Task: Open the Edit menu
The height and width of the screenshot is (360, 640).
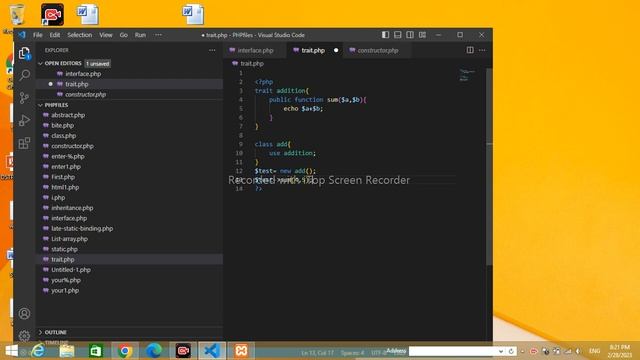Action: point(55,35)
